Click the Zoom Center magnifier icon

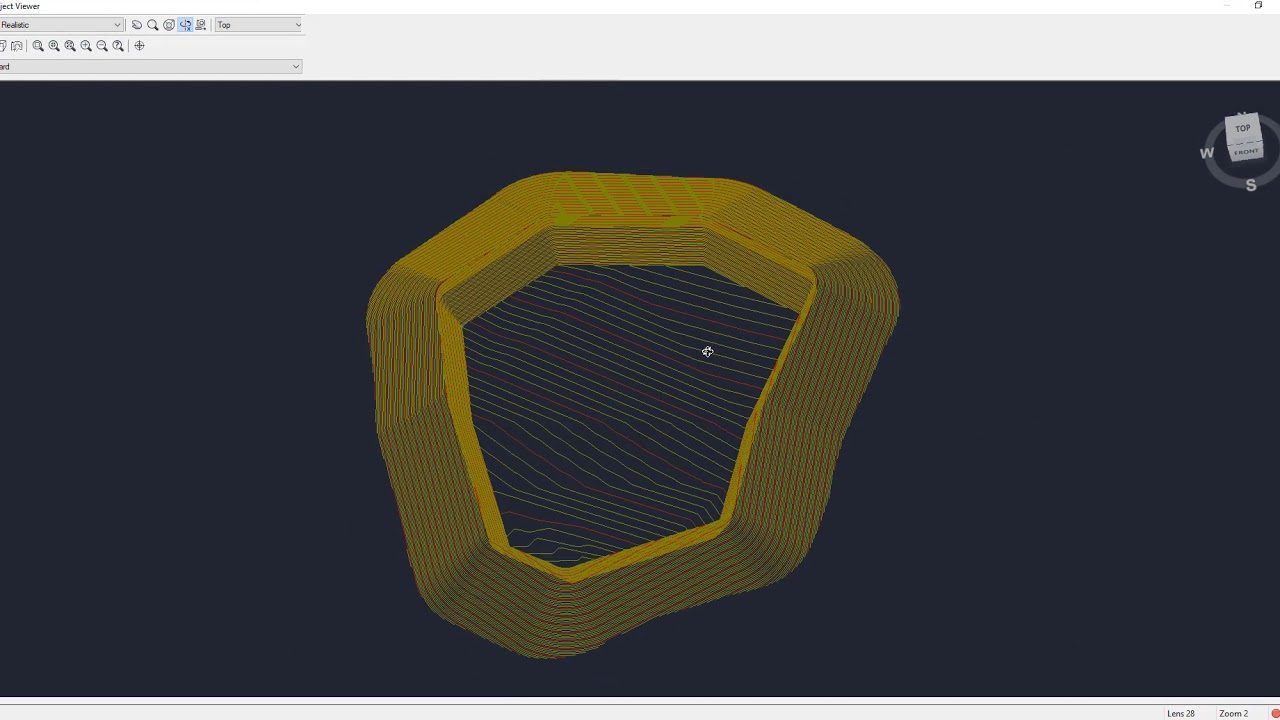point(54,46)
